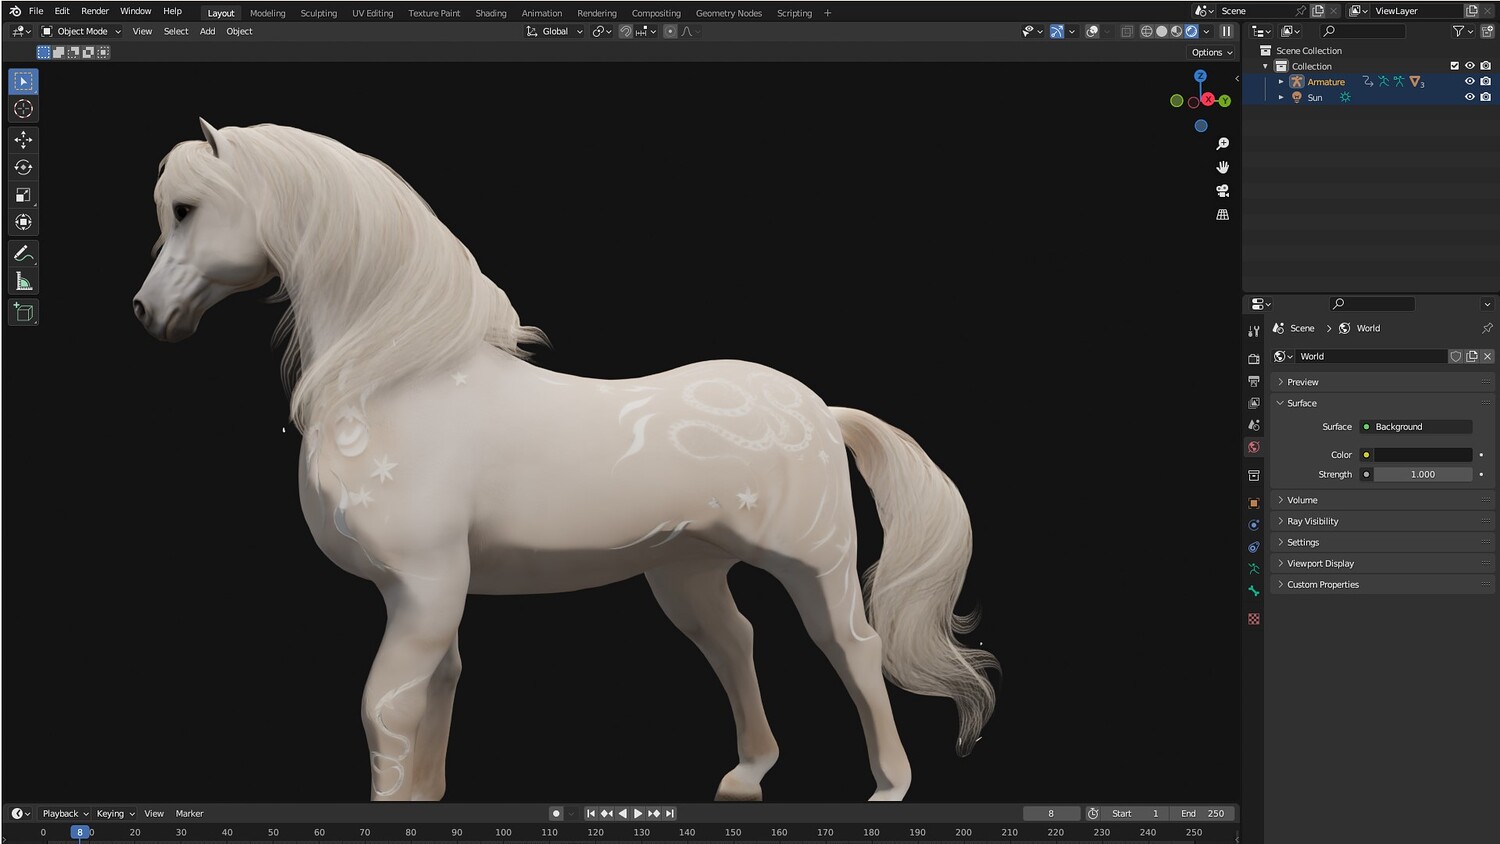Switch viewport shading to Solid

pyautogui.click(x=1162, y=31)
